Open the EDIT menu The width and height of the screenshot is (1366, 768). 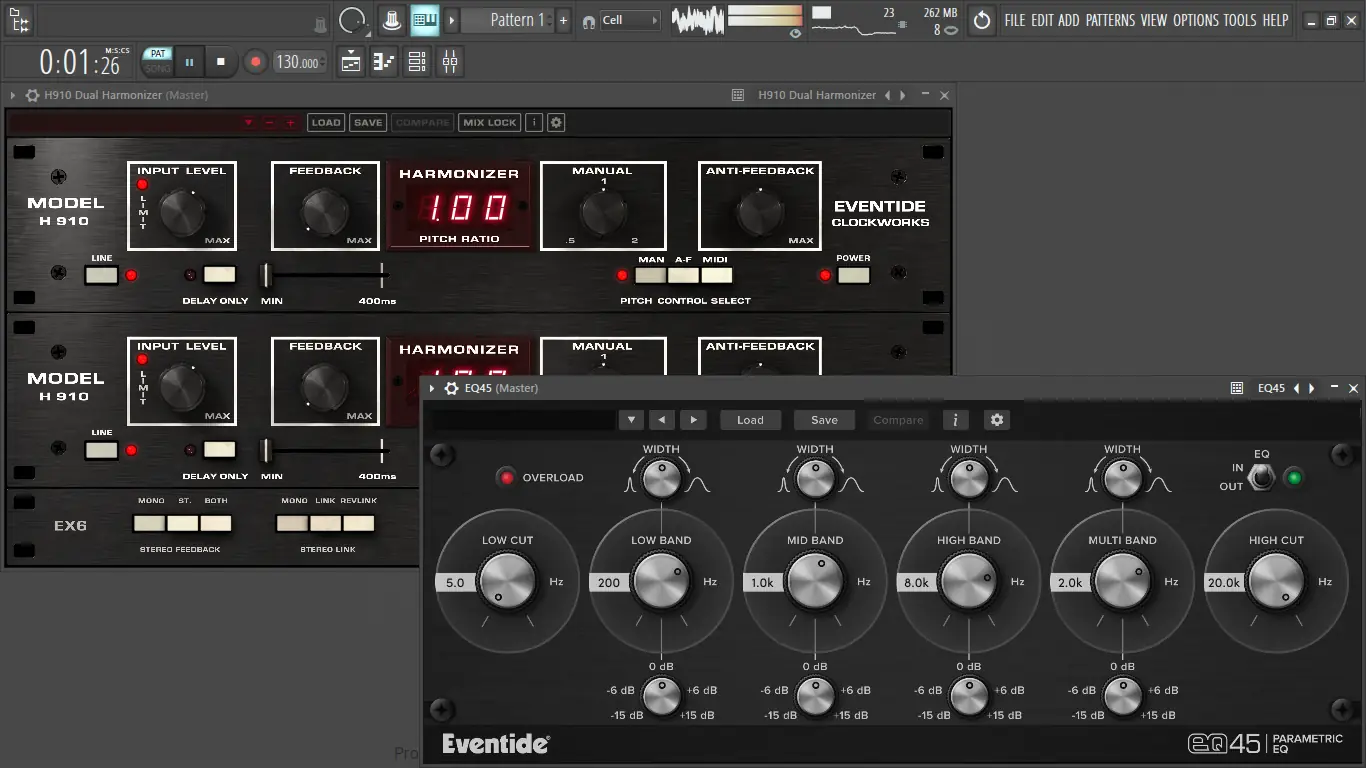tap(1041, 20)
